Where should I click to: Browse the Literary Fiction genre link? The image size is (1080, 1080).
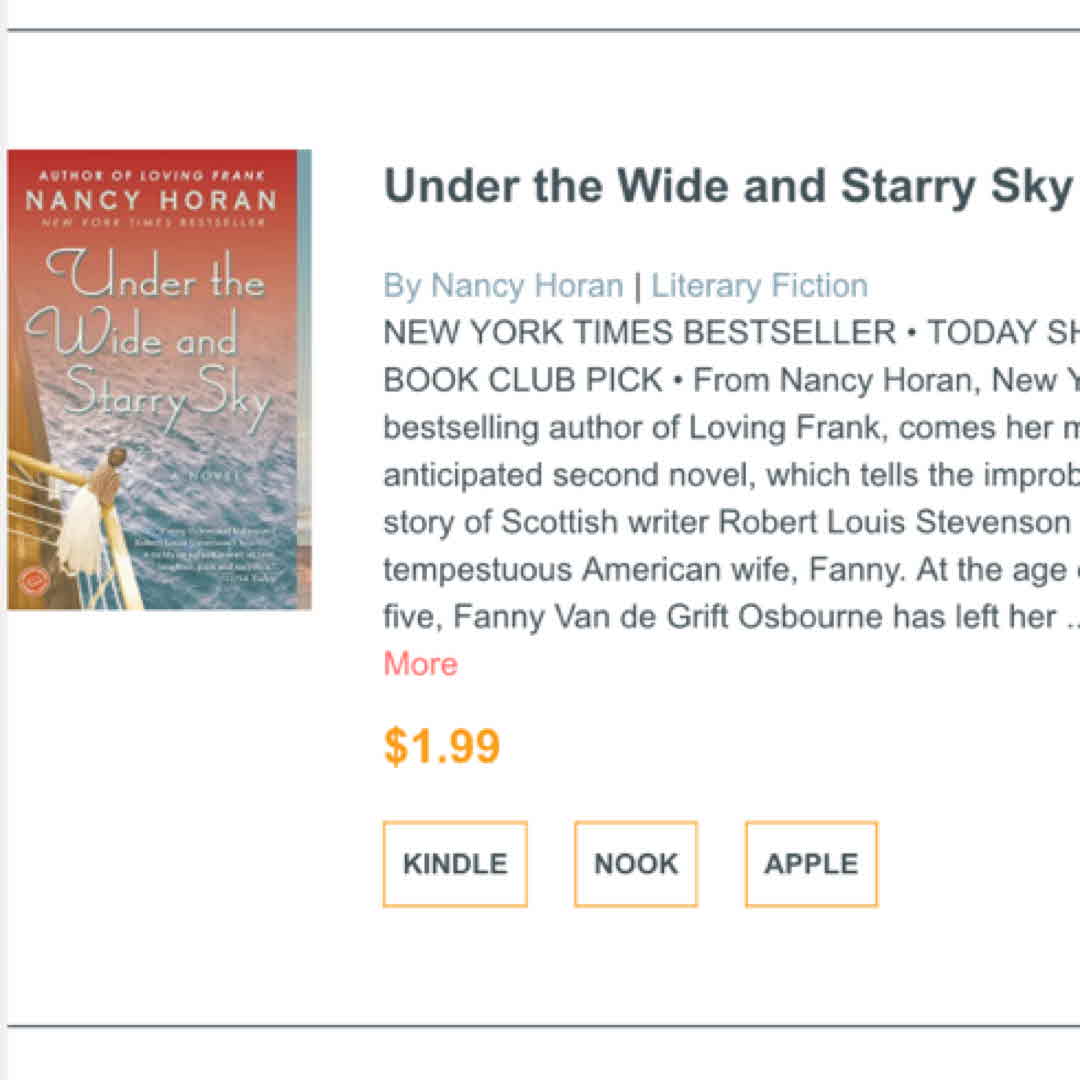759,286
